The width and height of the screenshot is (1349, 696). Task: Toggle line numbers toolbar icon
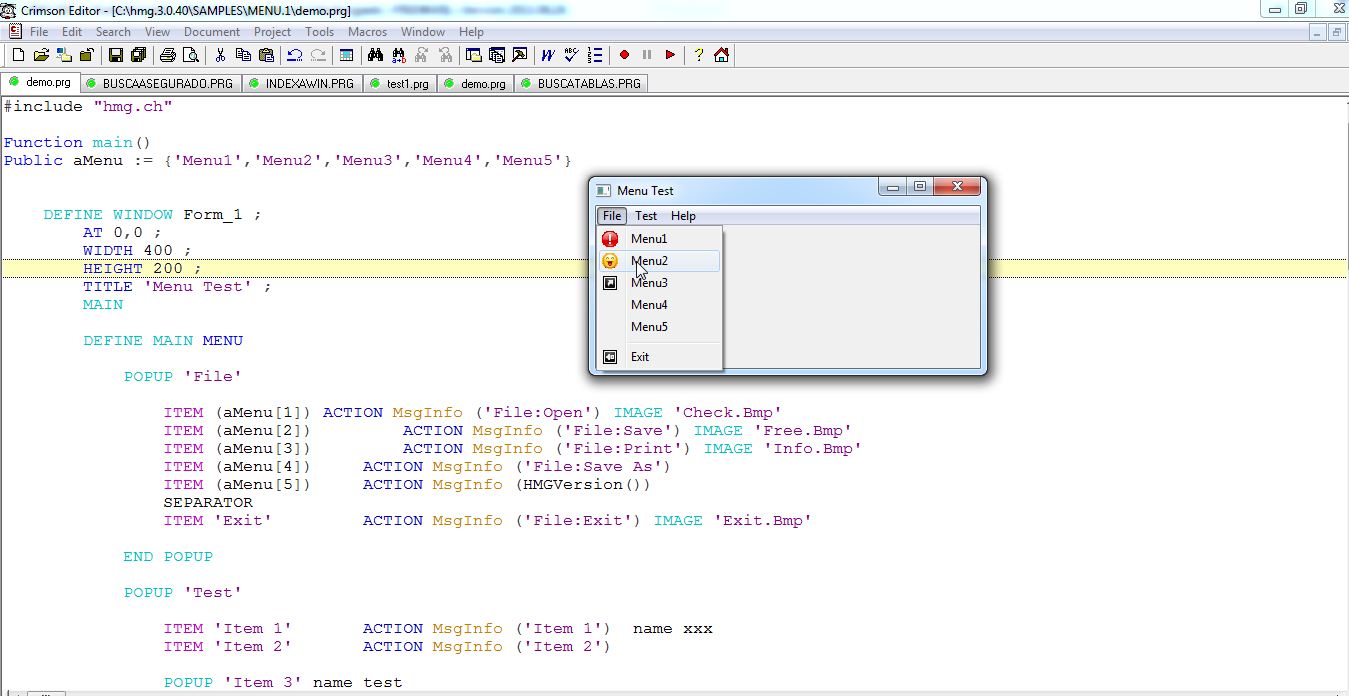[x=595, y=55]
